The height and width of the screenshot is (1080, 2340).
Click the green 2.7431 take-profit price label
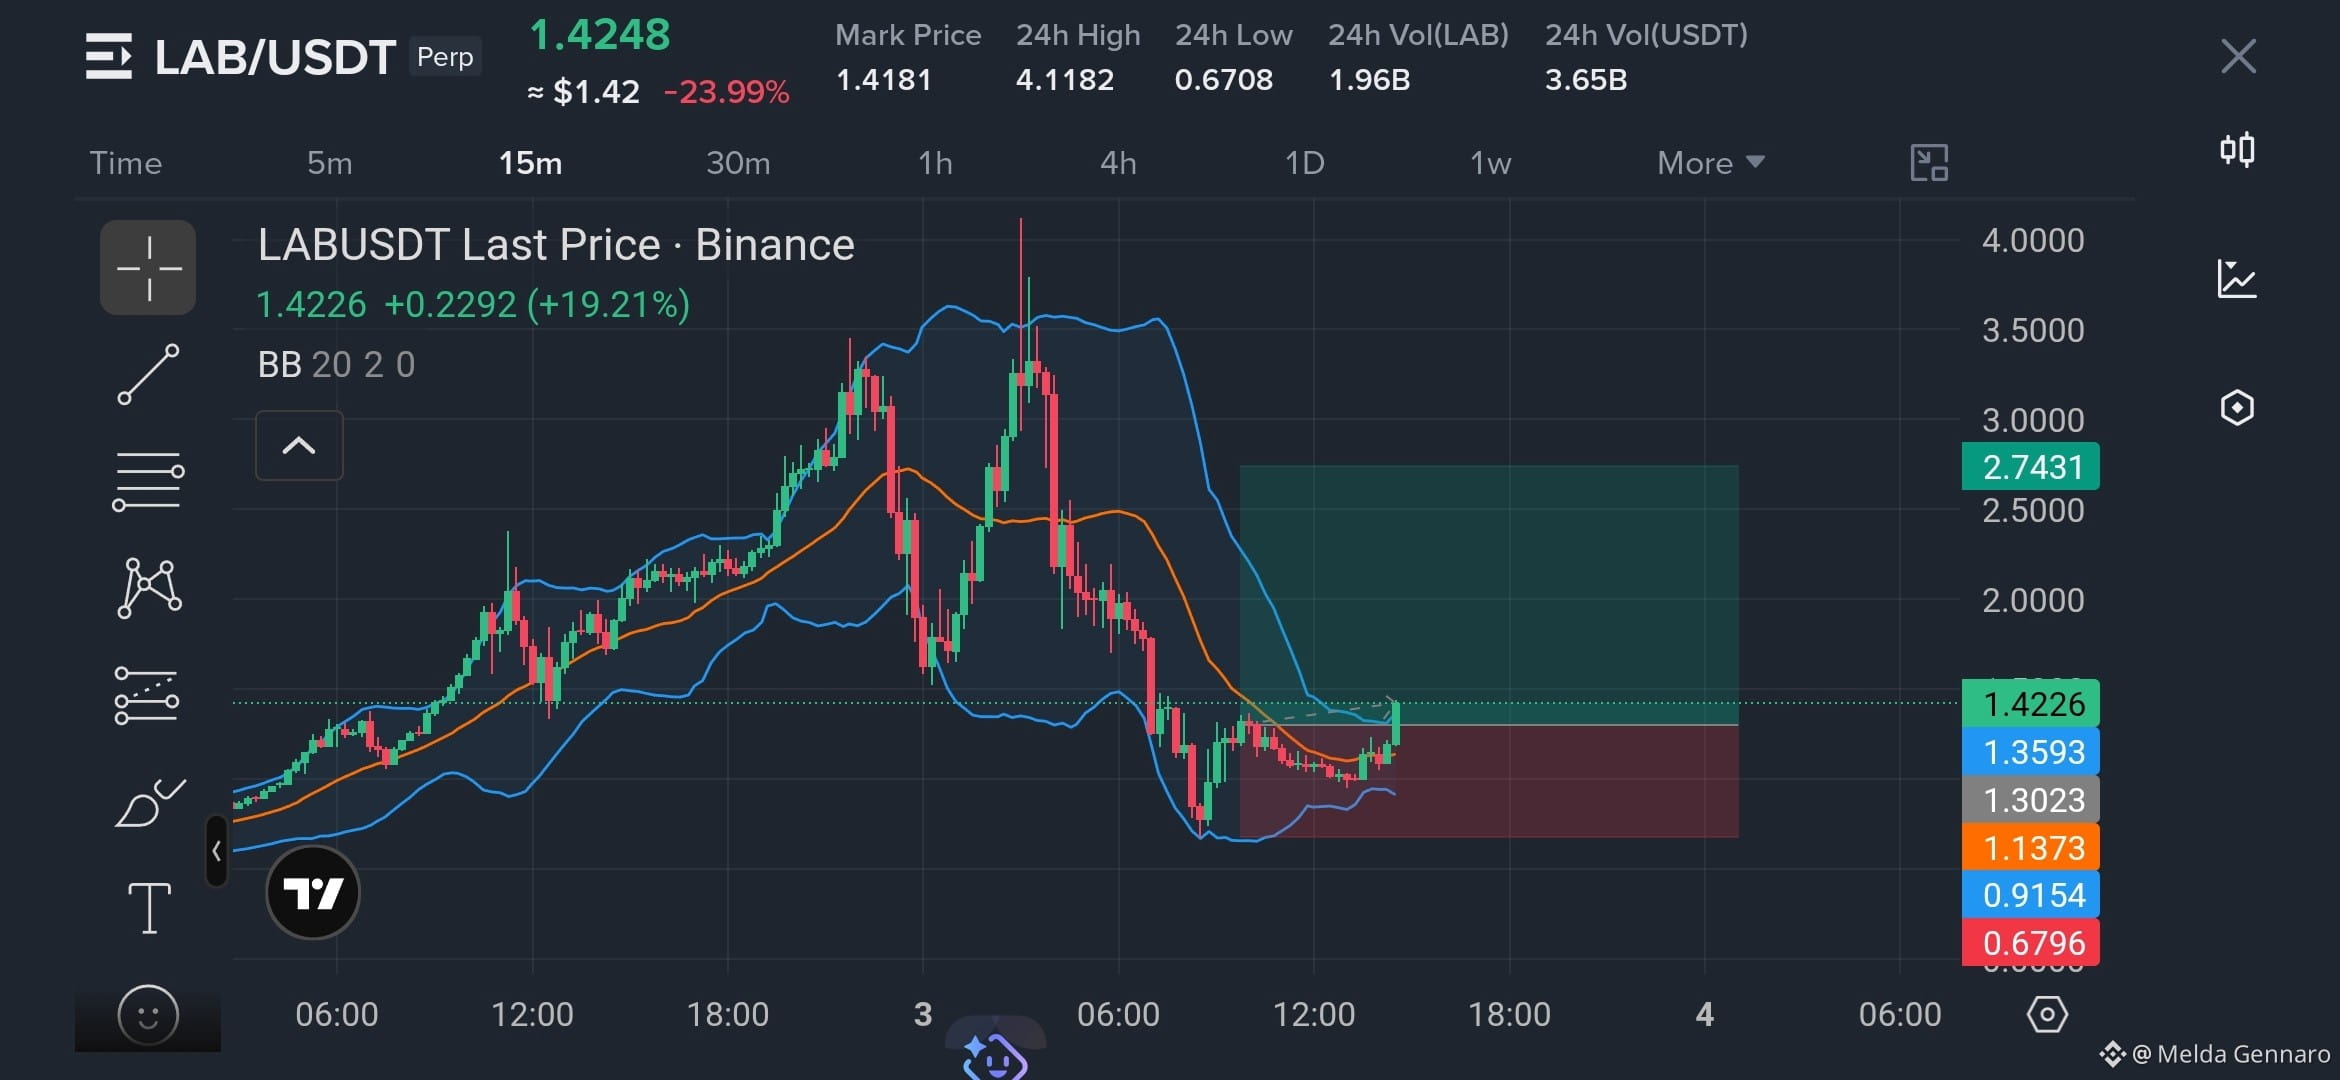(2031, 467)
